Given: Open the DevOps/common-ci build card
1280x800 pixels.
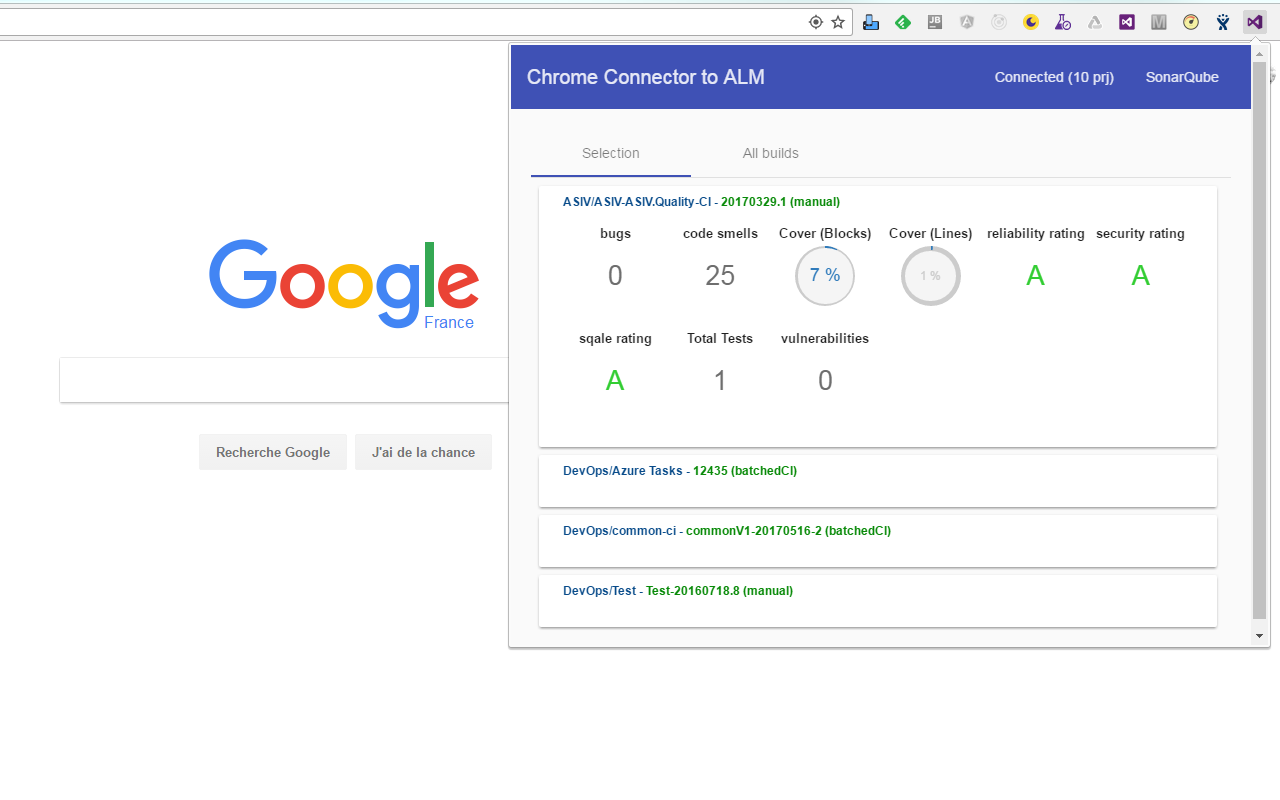Looking at the screenshot, I should point(878,541).
